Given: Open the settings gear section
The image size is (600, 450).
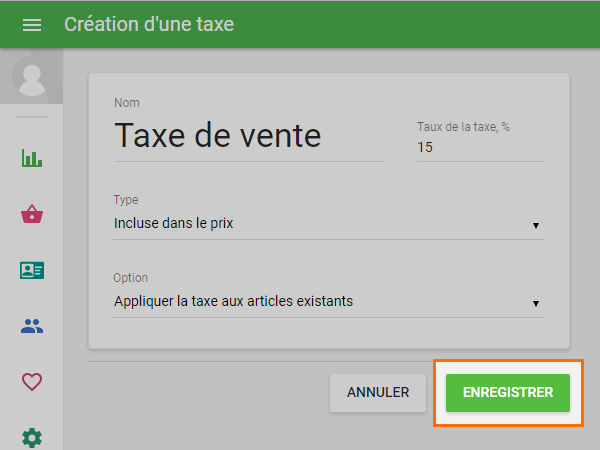Looking at the screenshot, I should 32,438.
